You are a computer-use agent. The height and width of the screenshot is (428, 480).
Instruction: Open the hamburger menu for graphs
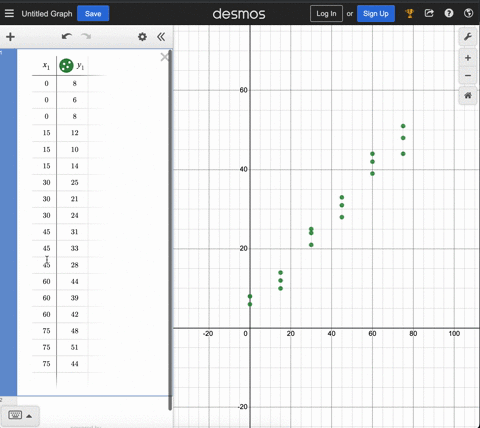(9, 14)
